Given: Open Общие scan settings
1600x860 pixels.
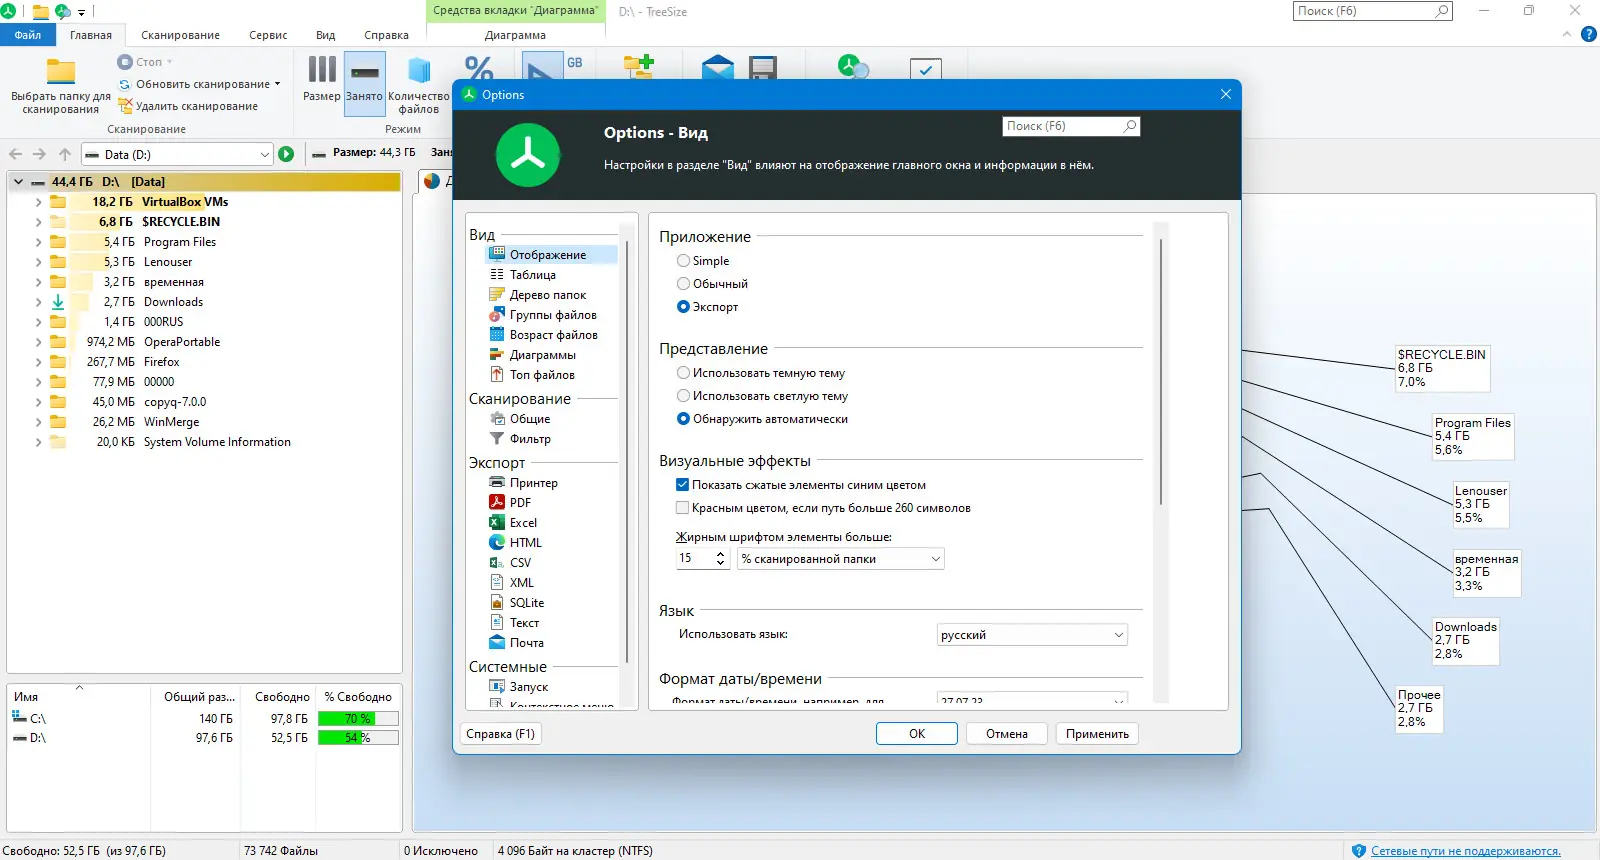Looking at the screenshot, I should [530, 419].
